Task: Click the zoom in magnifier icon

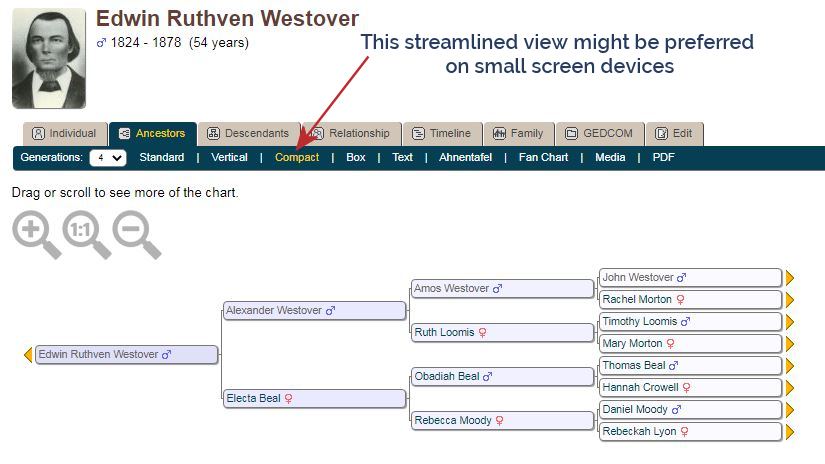Action: tap(36, 235)
